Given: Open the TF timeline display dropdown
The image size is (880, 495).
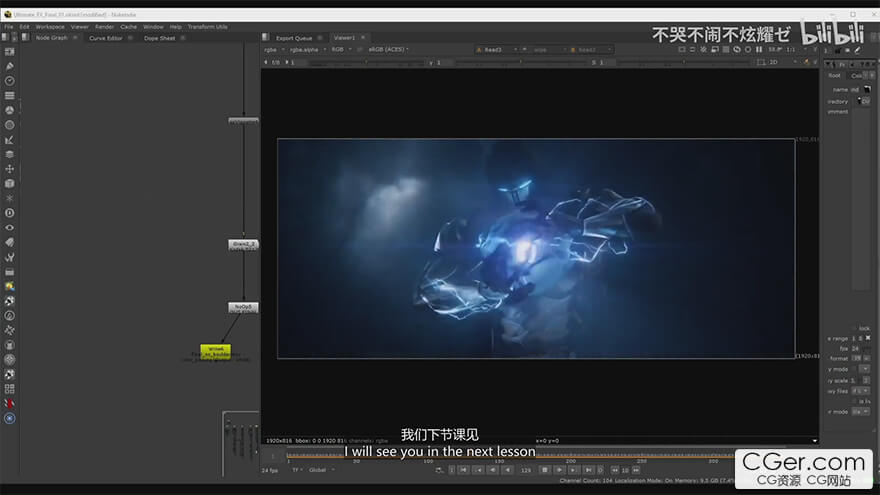Looking at the screenshot, I should [297, 470].
